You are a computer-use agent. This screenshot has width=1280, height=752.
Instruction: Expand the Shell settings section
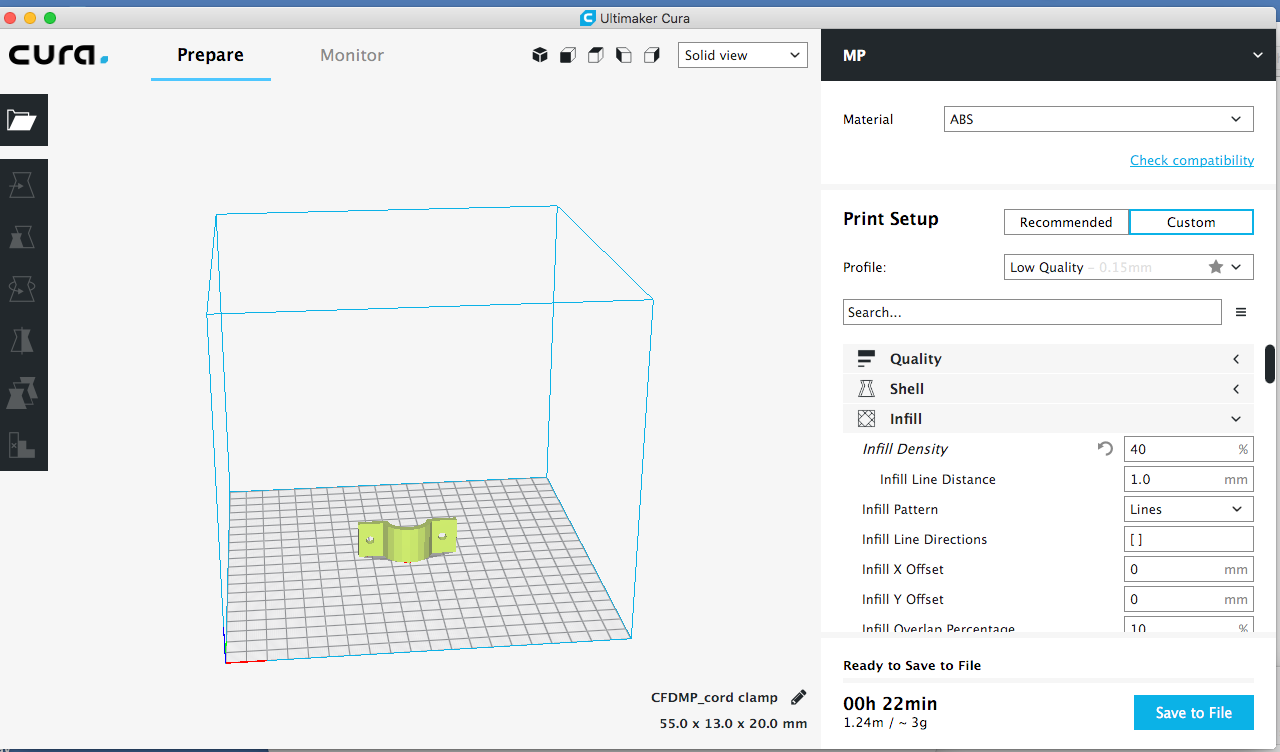click(x=1048, y=389)
